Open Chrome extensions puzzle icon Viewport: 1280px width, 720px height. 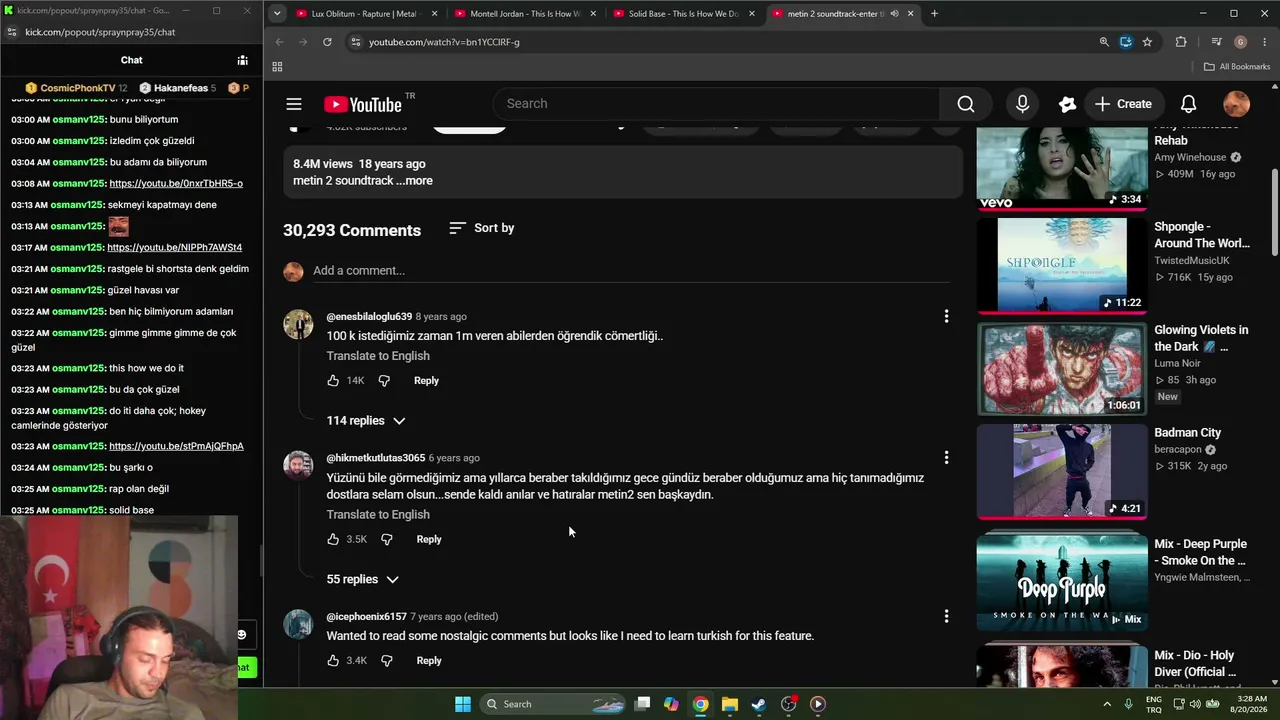tap(1181, 42)
